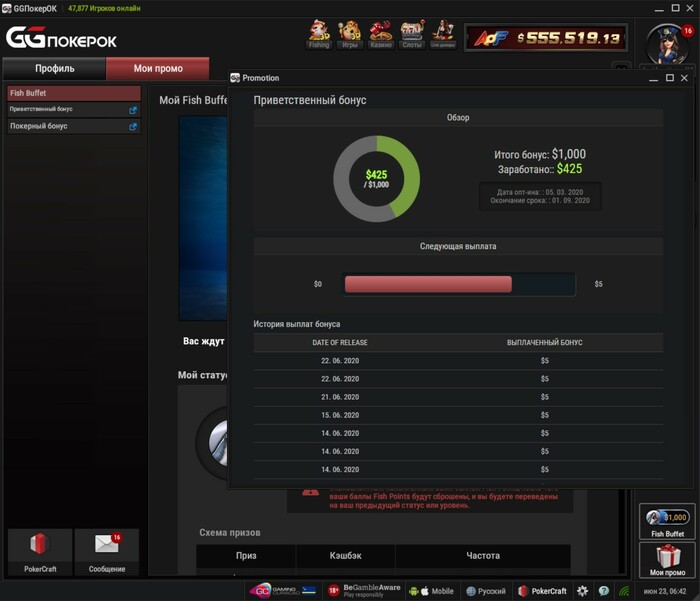
Task: Open the player avatar profile
Action: coord(668,45)
